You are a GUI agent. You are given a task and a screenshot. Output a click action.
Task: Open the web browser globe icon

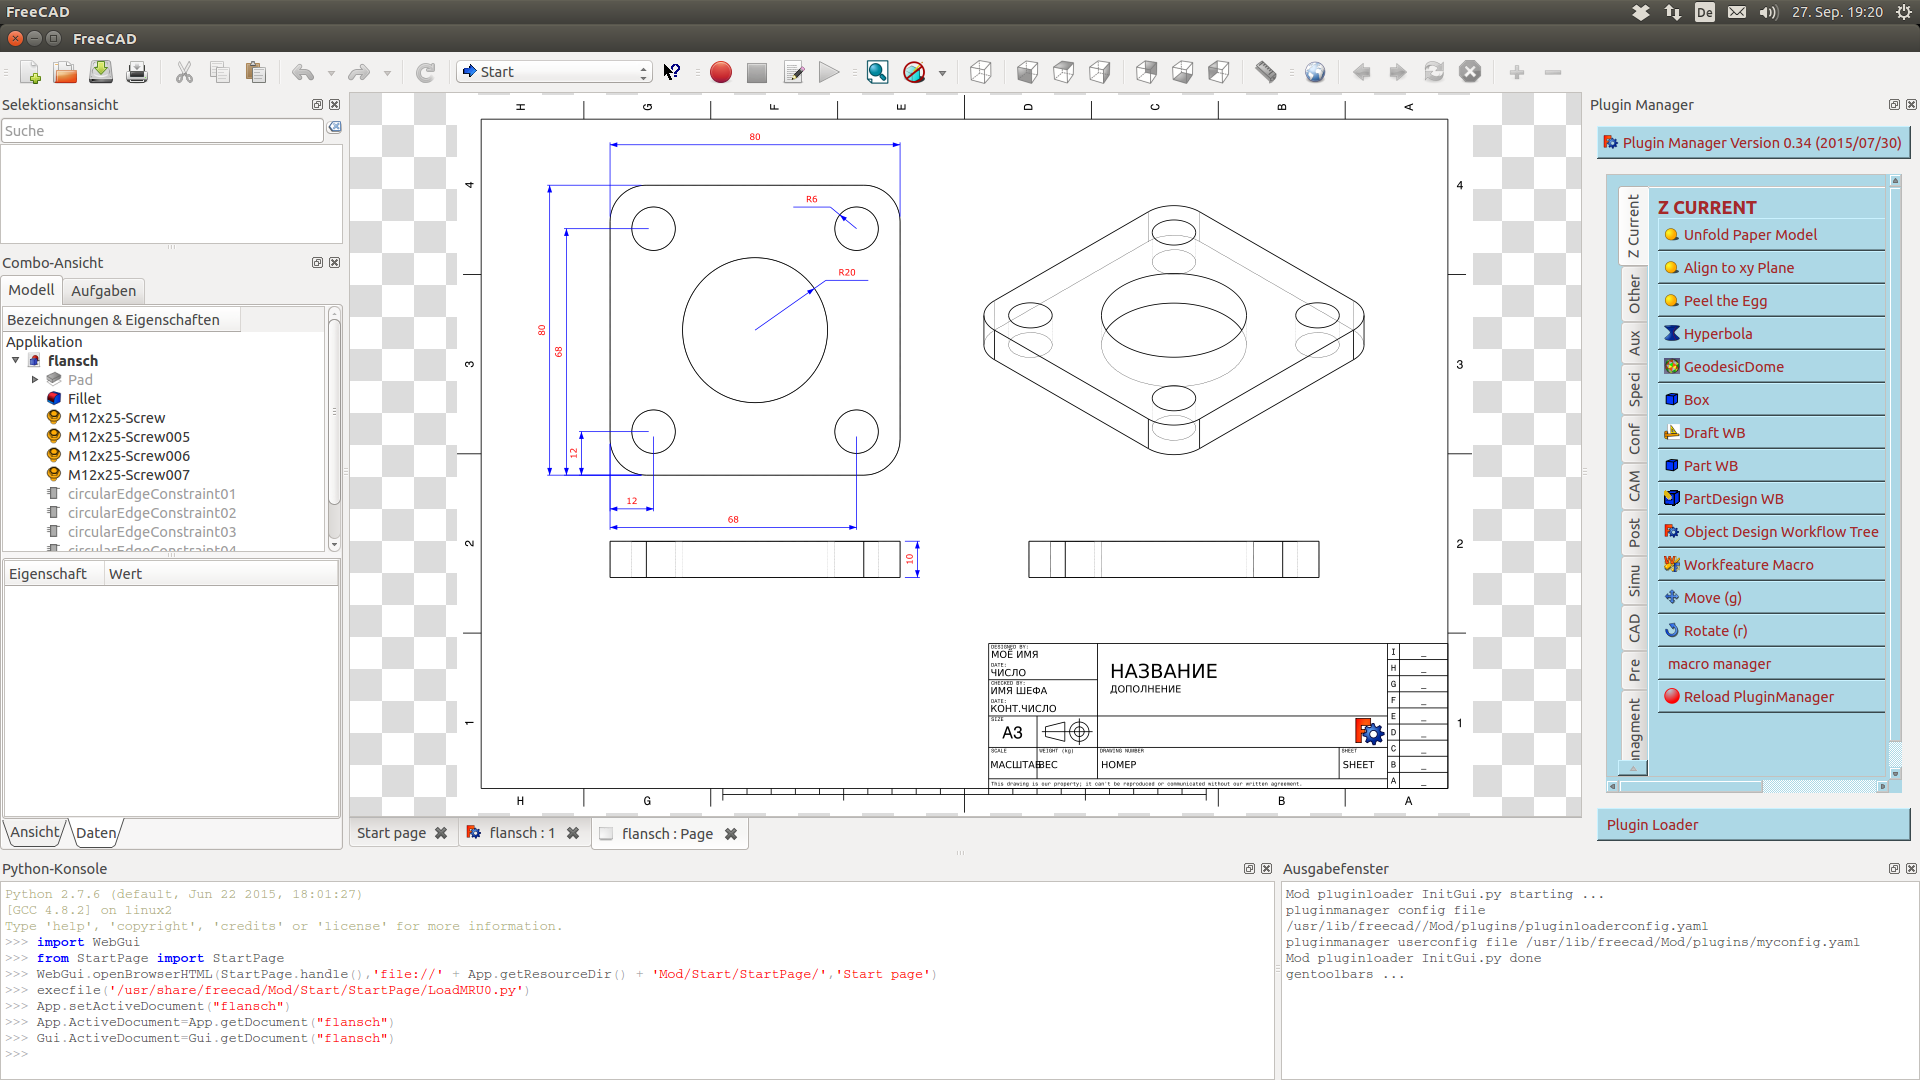pos(1315,72)
